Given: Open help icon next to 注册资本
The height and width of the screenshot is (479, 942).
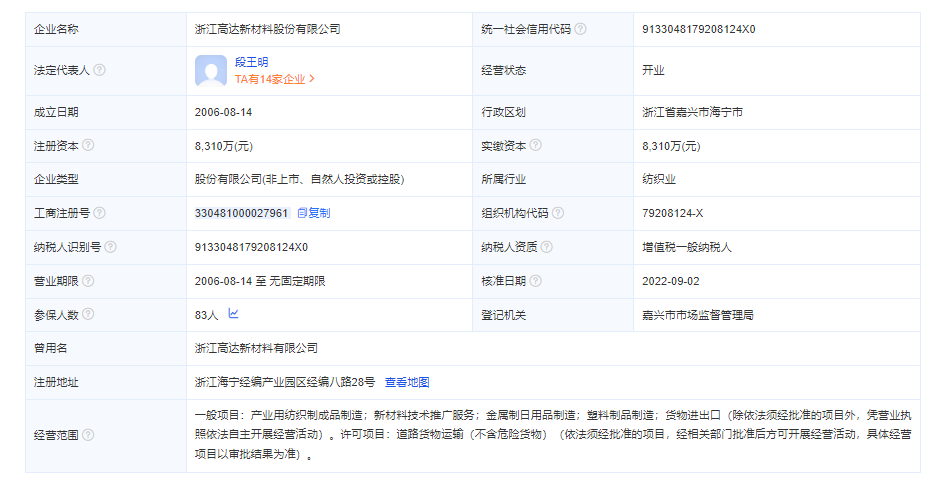Looking at the screenshot, I should (88, 145).
